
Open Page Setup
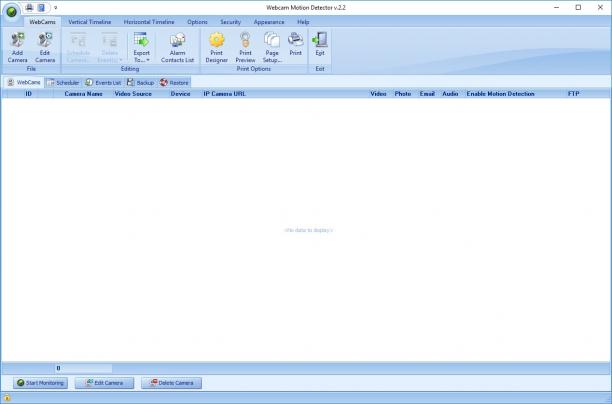point(272,48)
